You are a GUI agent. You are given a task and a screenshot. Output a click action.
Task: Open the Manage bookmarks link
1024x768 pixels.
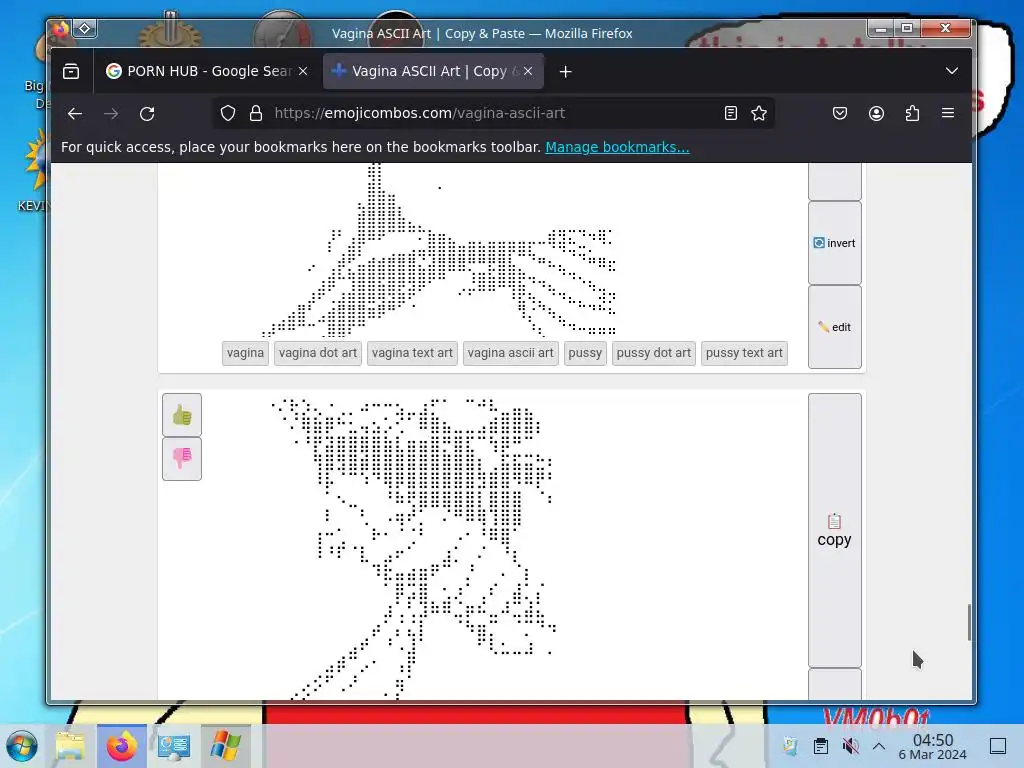coord(617,147)
